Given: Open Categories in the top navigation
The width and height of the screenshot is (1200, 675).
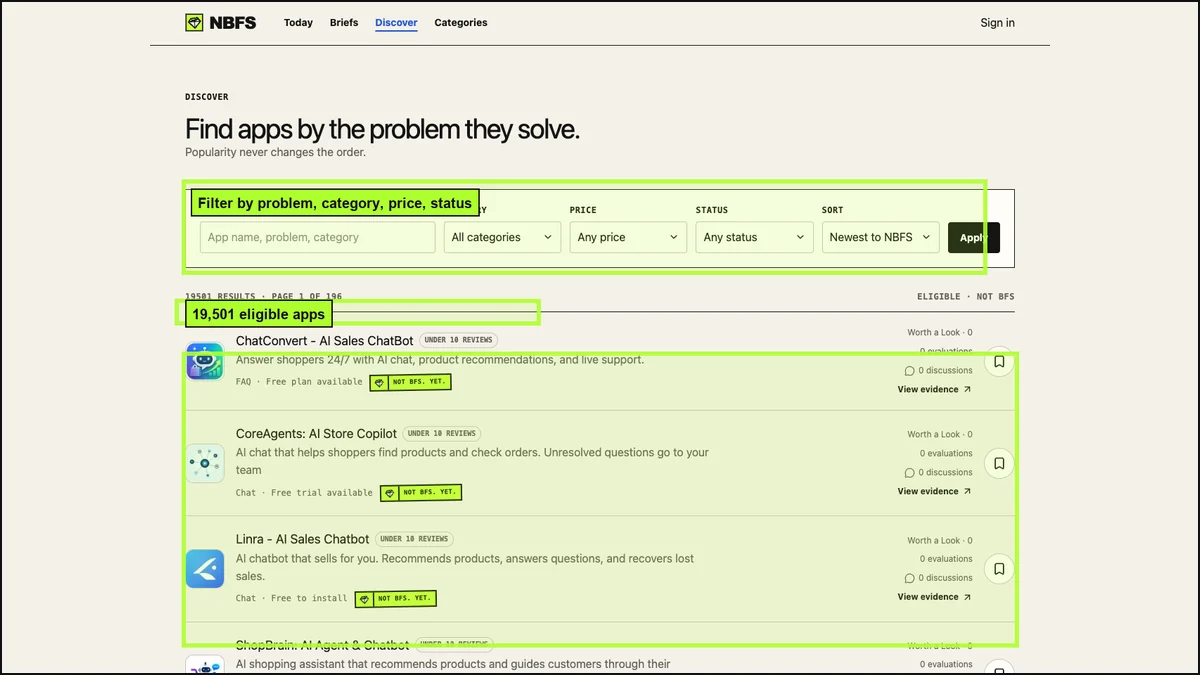Looking at the screenshot, I should 461,22.
